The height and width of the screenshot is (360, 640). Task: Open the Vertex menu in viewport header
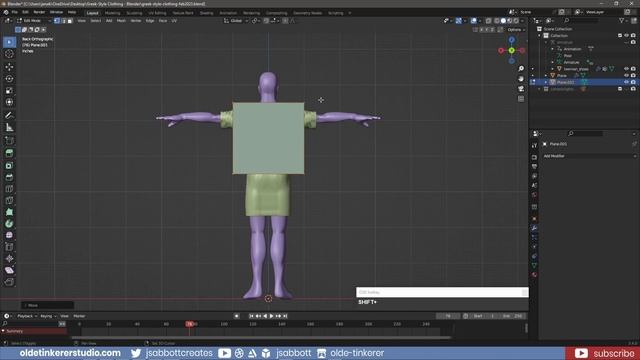click(136, 21)
